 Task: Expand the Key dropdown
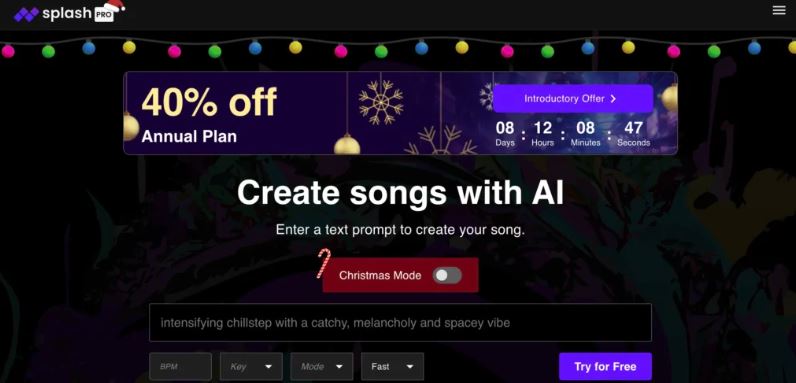click(251, 366)
